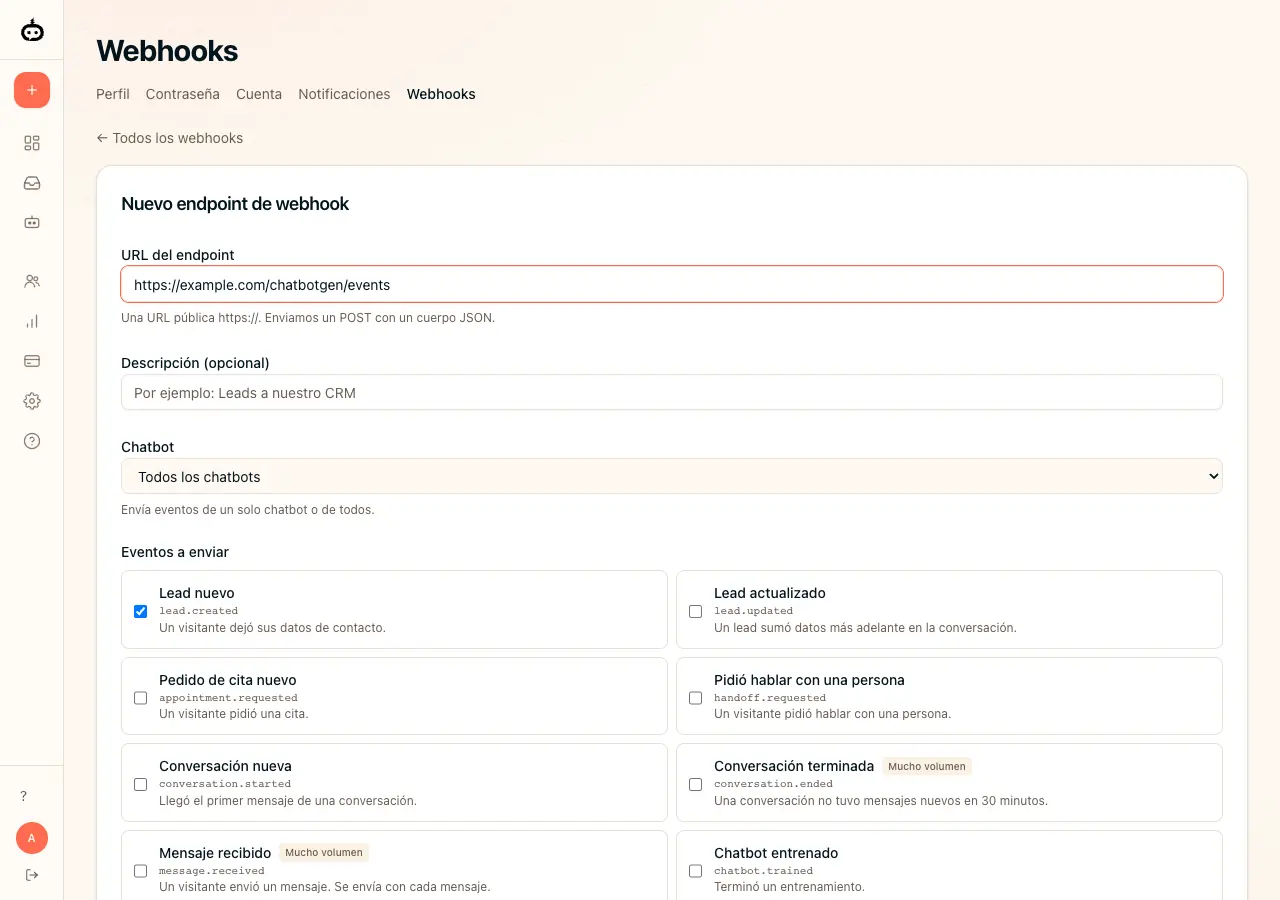Click the small question mark near bottom
The height and width of the screenshot is (900, 1280).
click(x=24, y=796)
